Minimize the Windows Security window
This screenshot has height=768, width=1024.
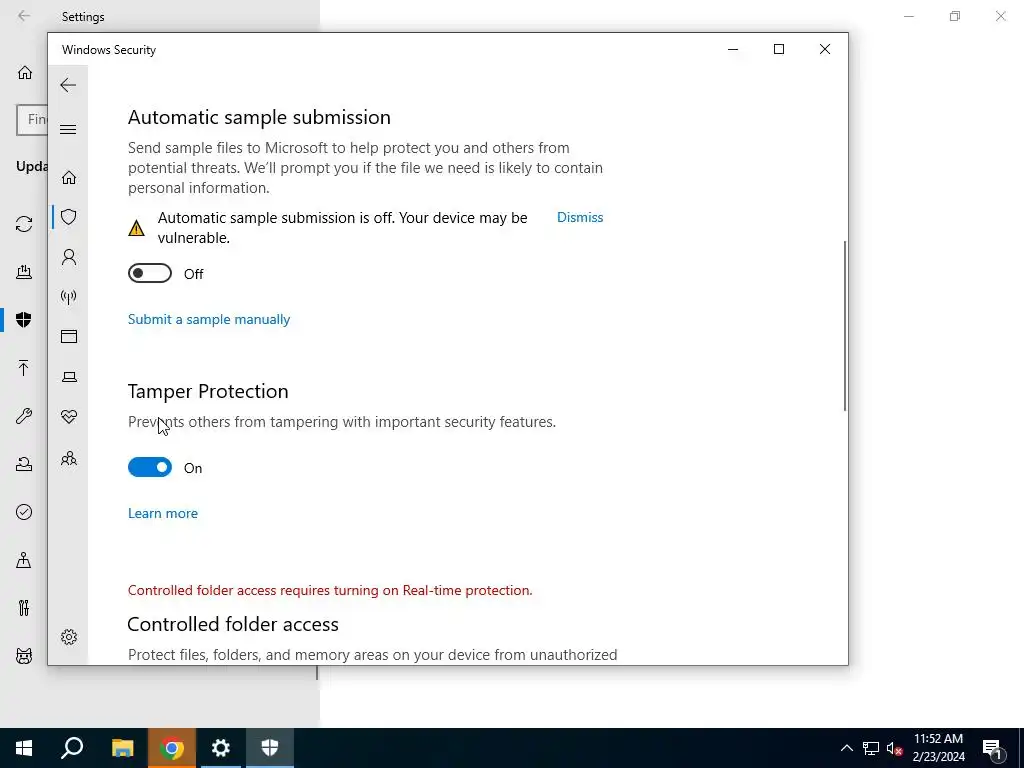click(x=733, y=49)
